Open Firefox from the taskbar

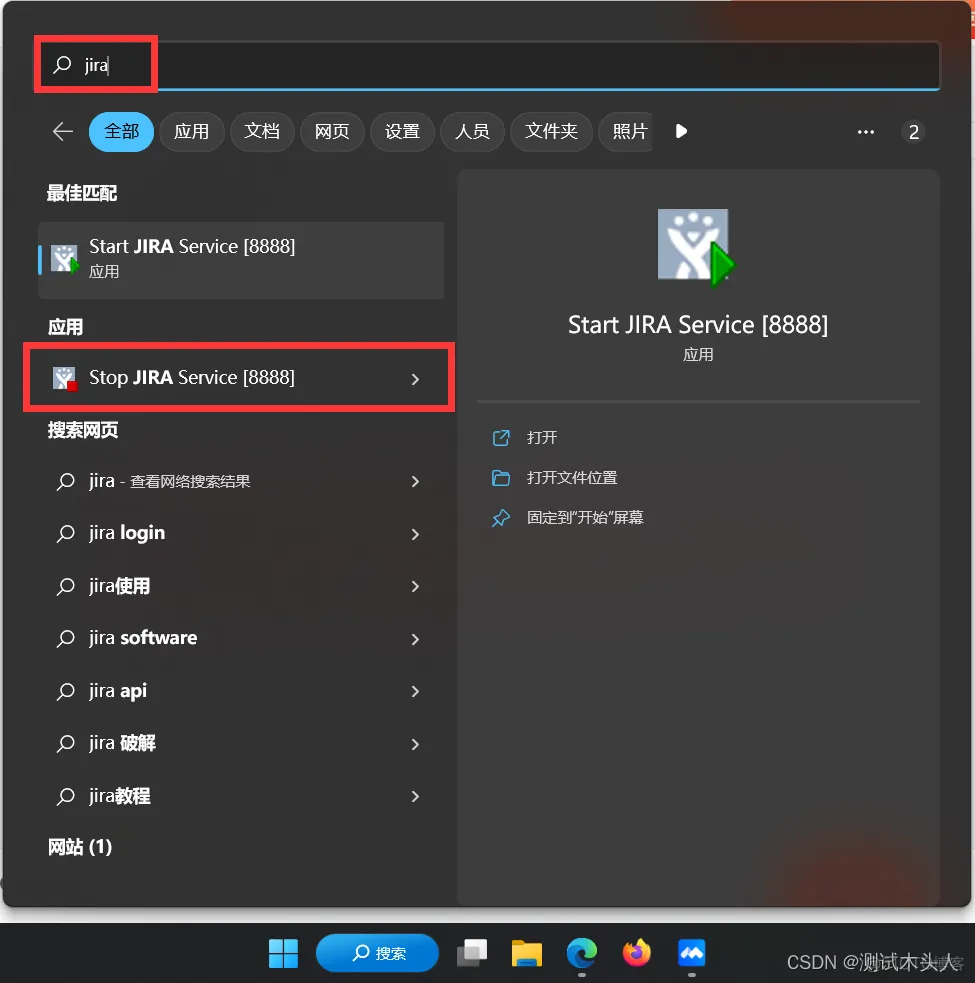(x=636, y=953)
